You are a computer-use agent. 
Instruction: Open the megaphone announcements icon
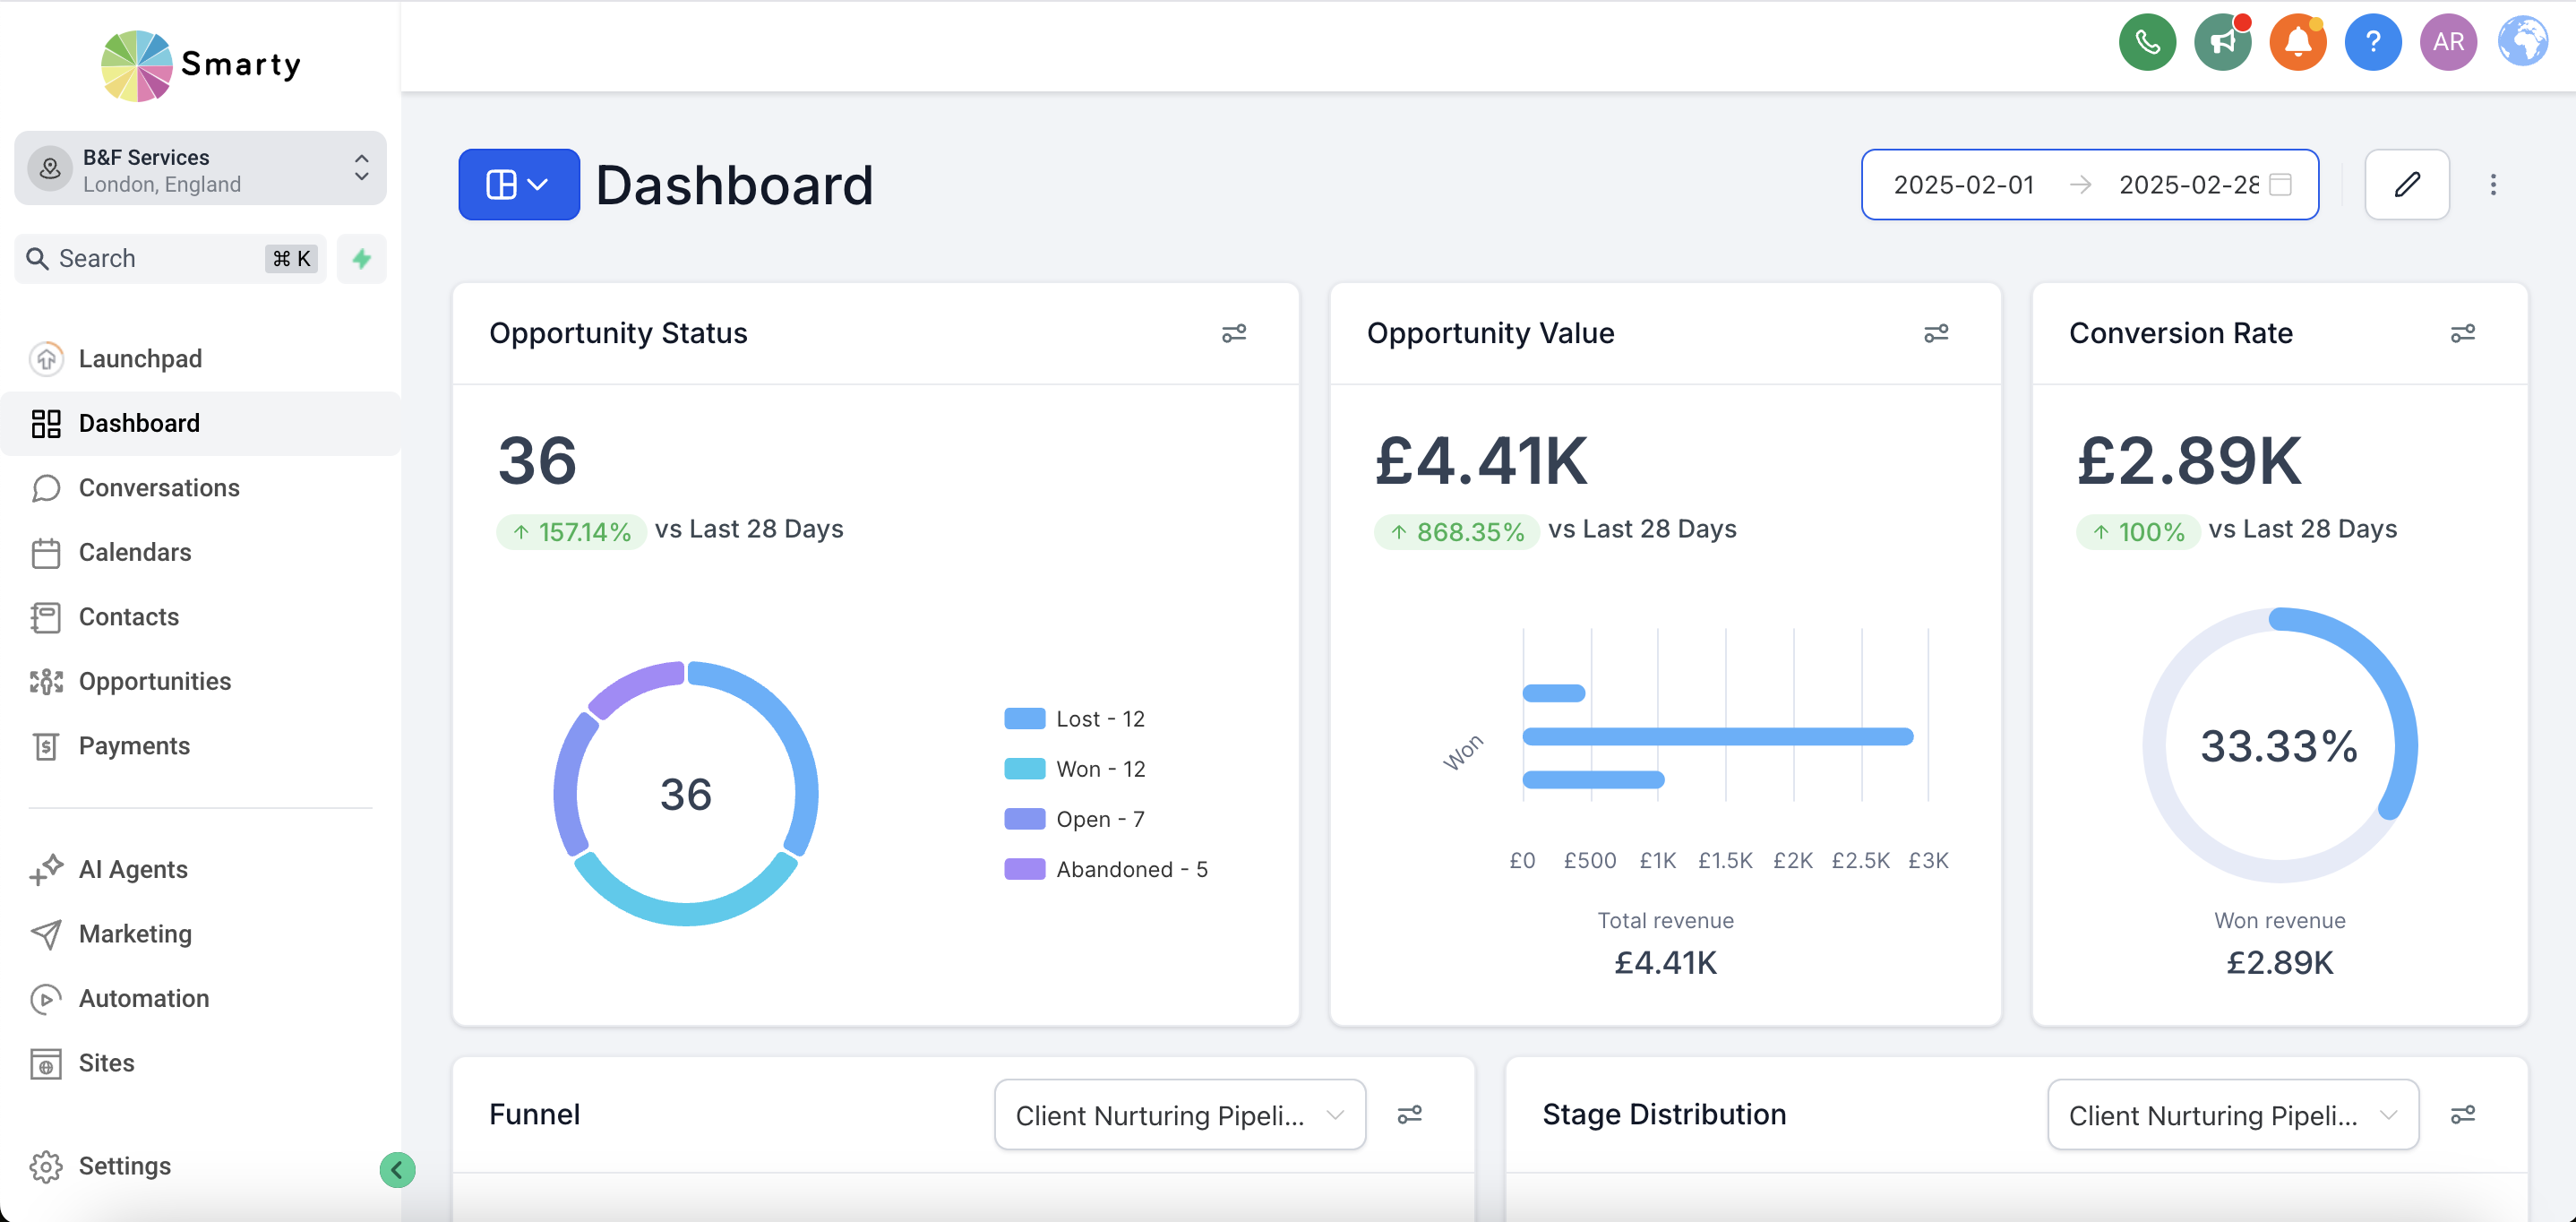[2221, 42]
